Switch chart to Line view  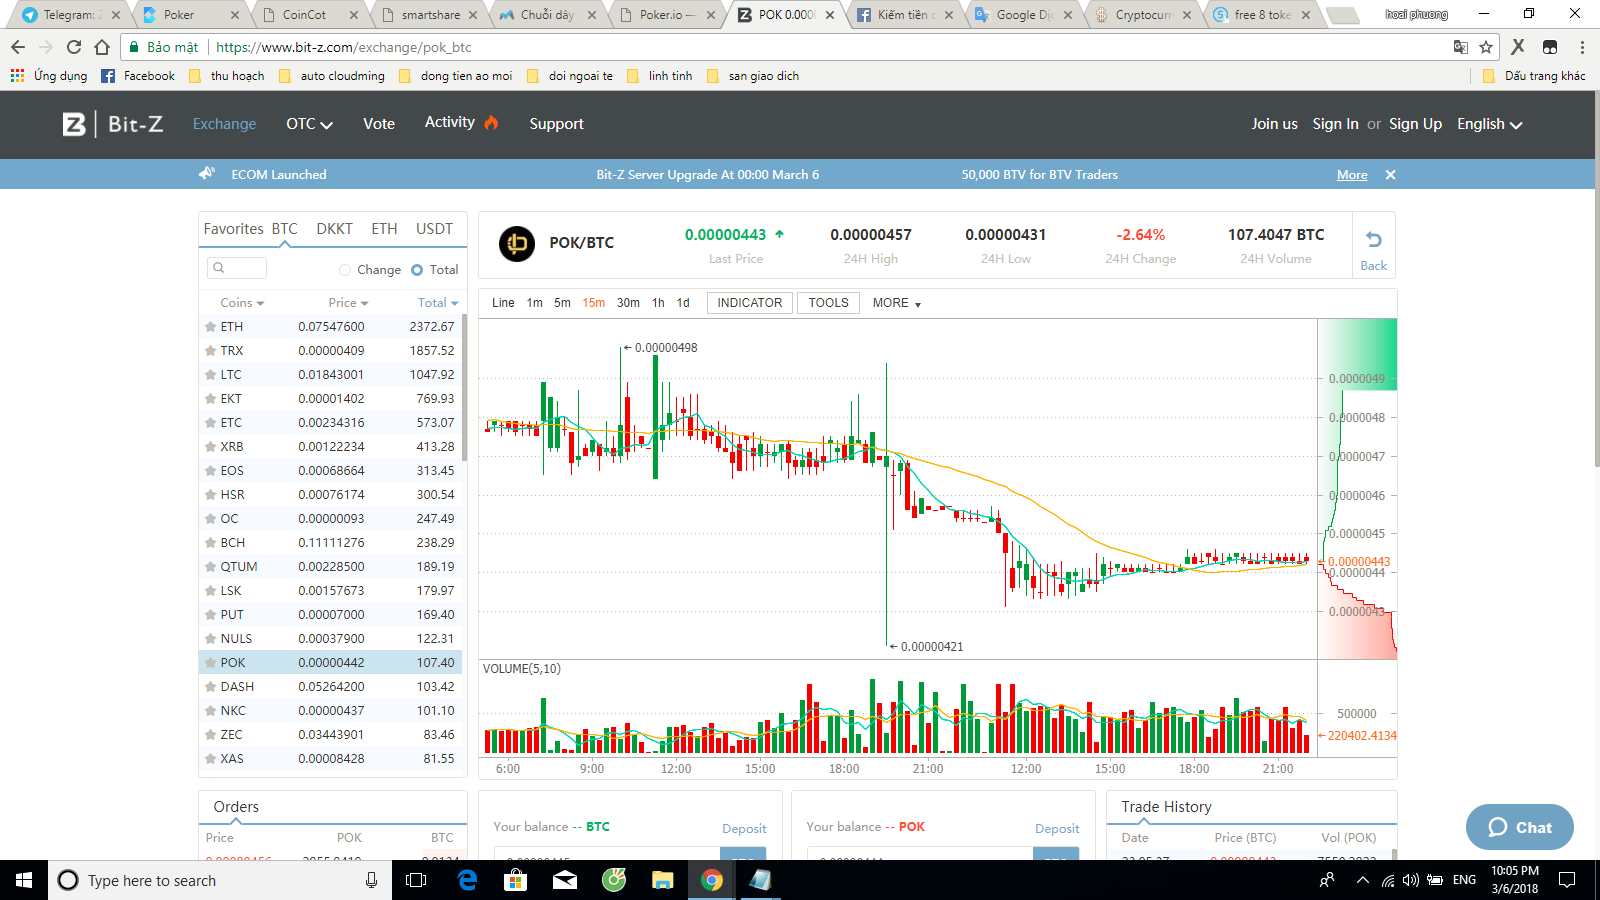[x=503, y=303]
